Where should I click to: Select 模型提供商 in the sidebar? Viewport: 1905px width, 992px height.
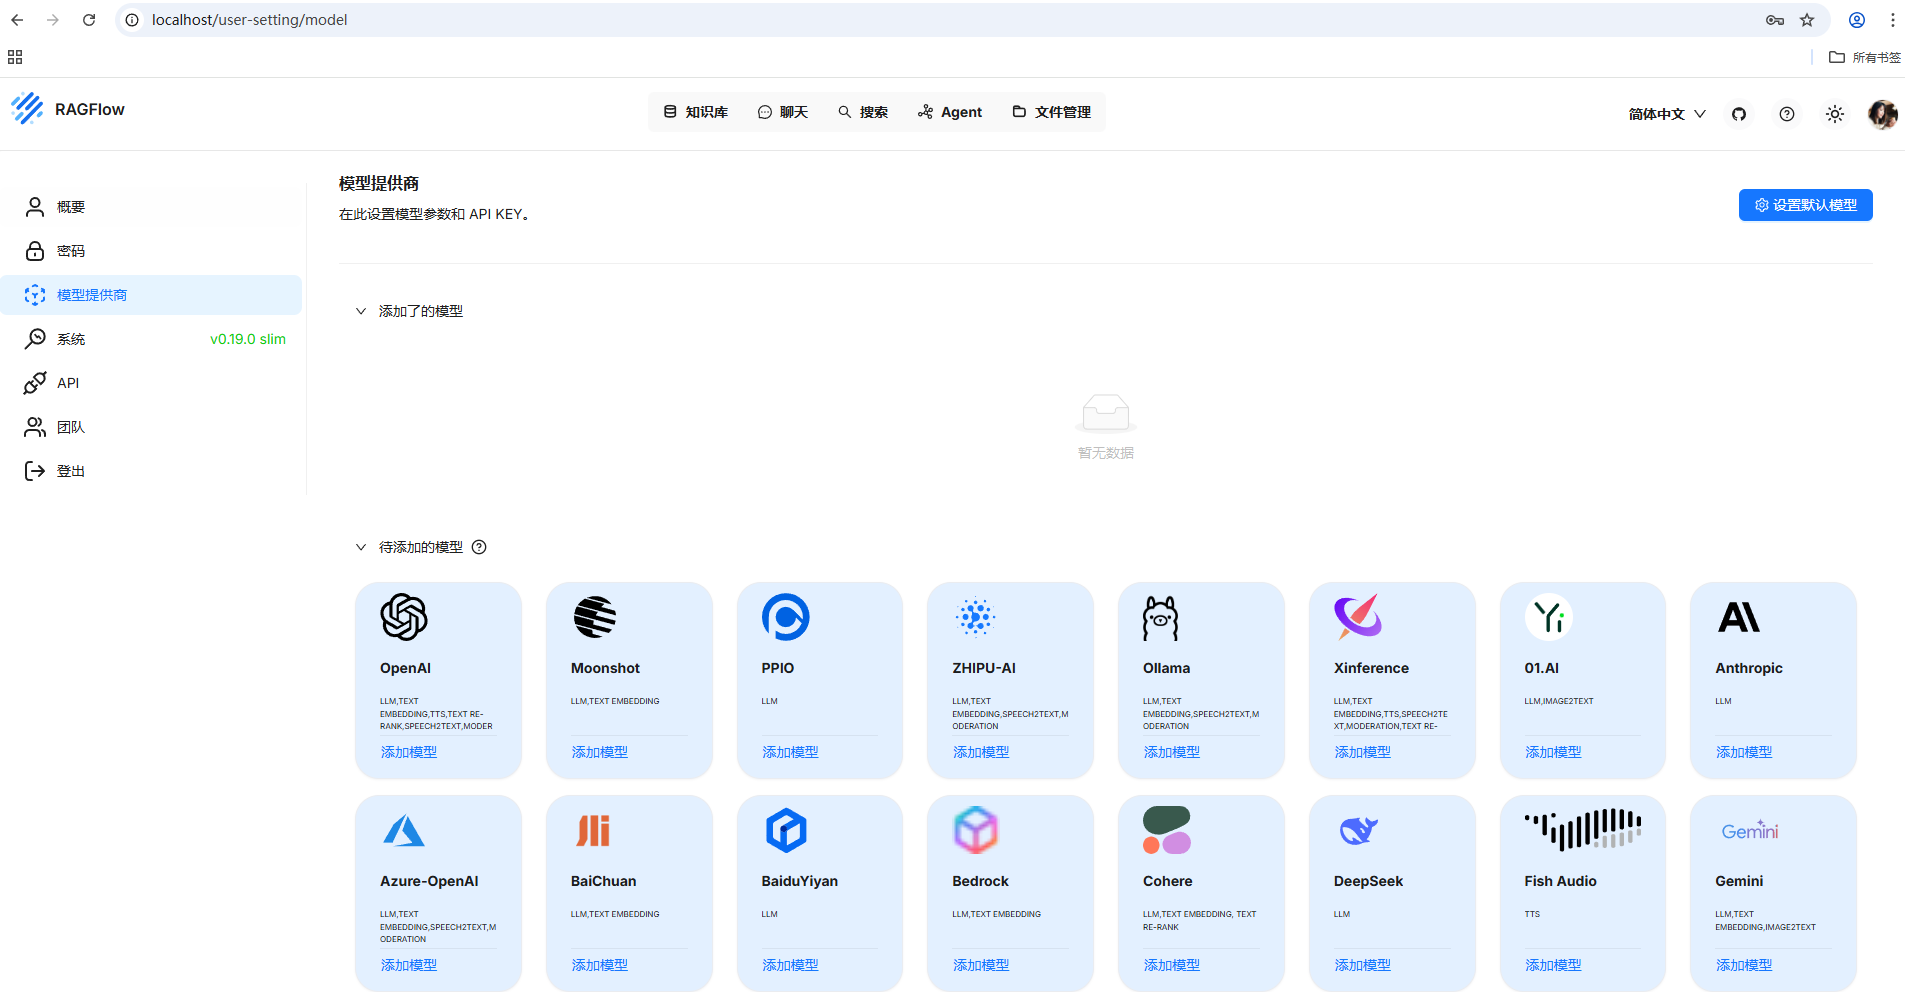[151, 295]
